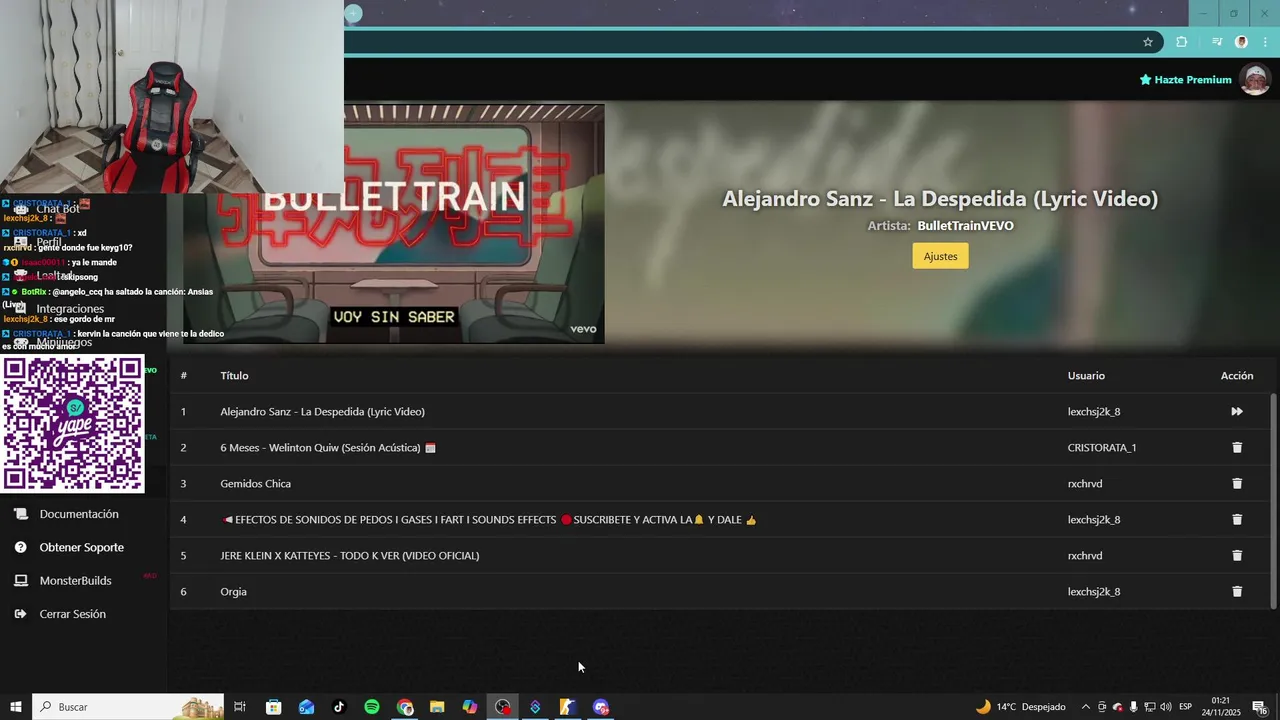
Task: Delete the Orgia entry from the queue
Action: pyautogui.click(x=1237, y=591)
